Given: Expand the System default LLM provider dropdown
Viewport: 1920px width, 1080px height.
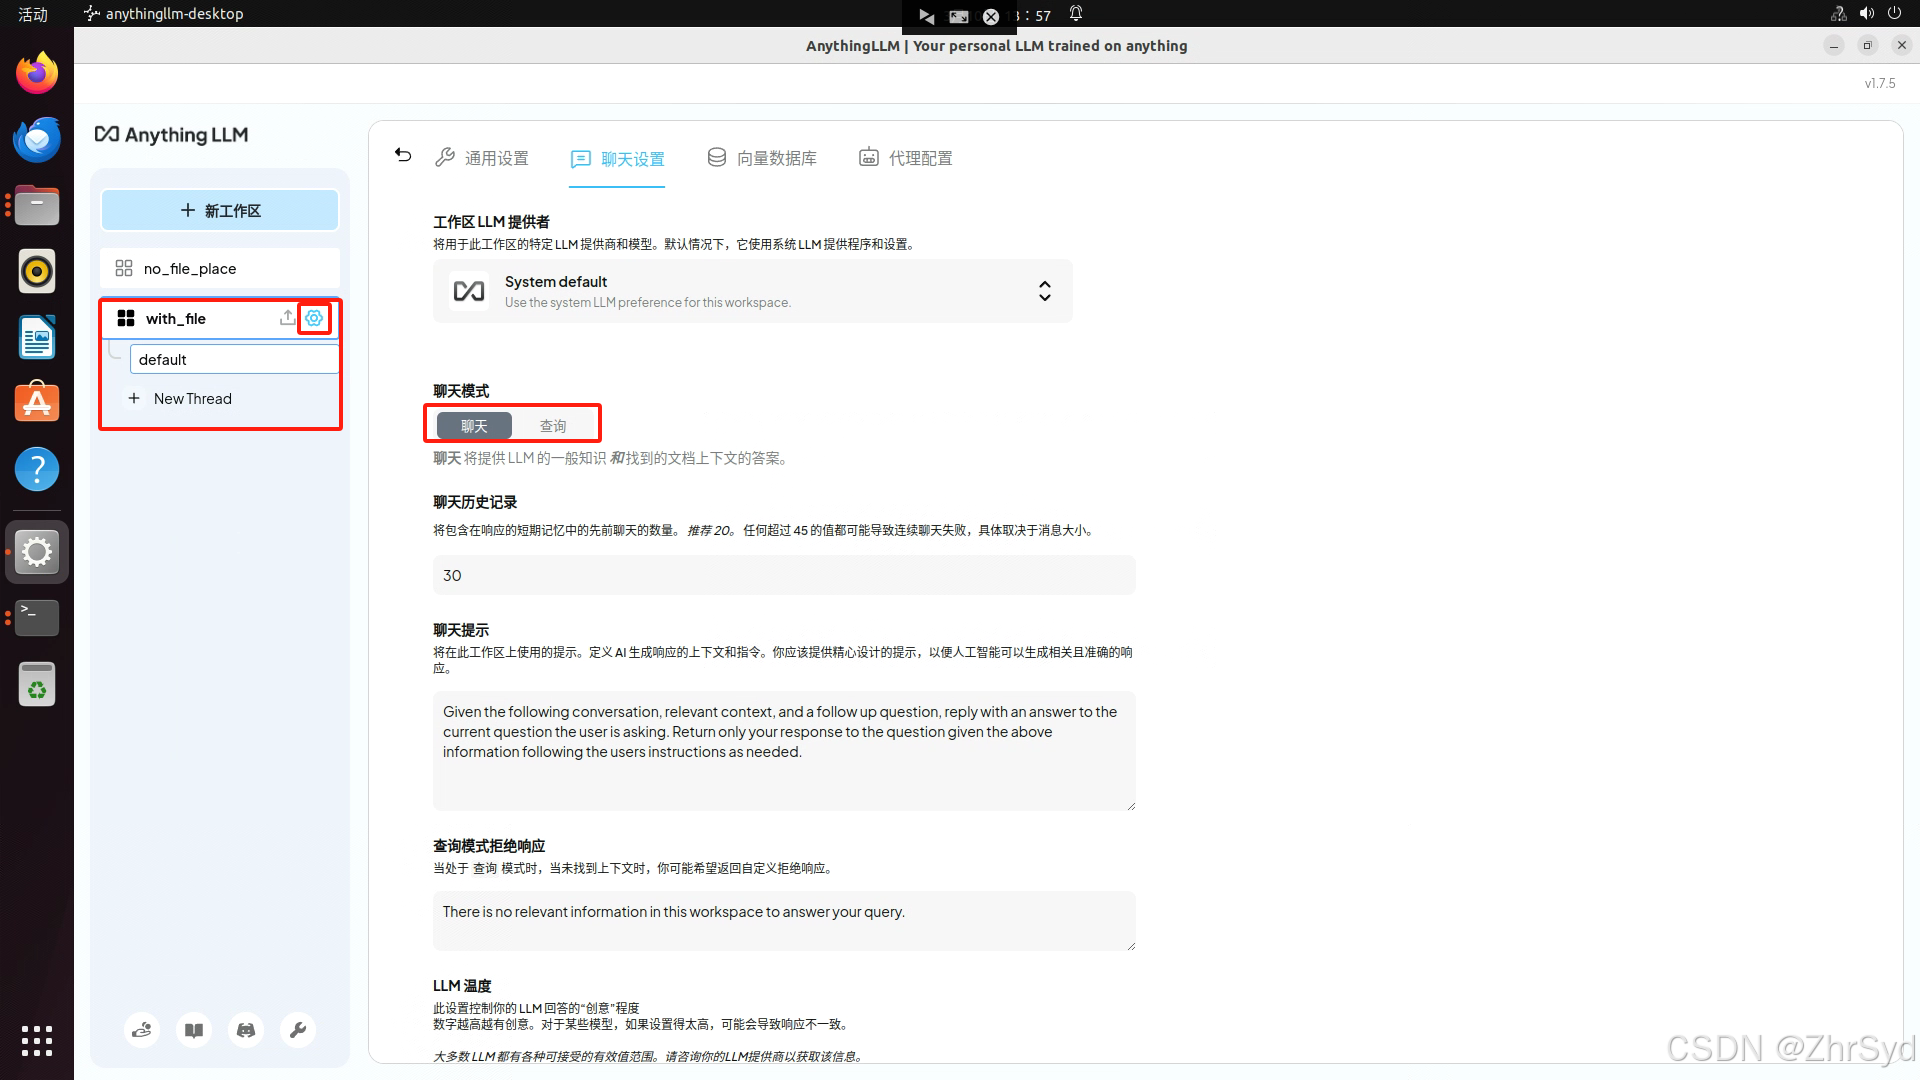Looking at the screenshot, I should (752, 291).
